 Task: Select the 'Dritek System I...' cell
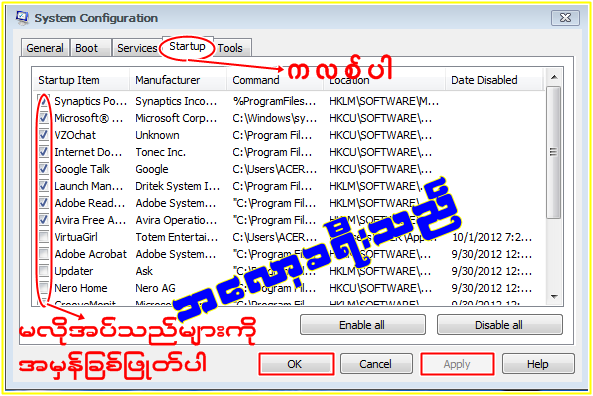point(178,186)
